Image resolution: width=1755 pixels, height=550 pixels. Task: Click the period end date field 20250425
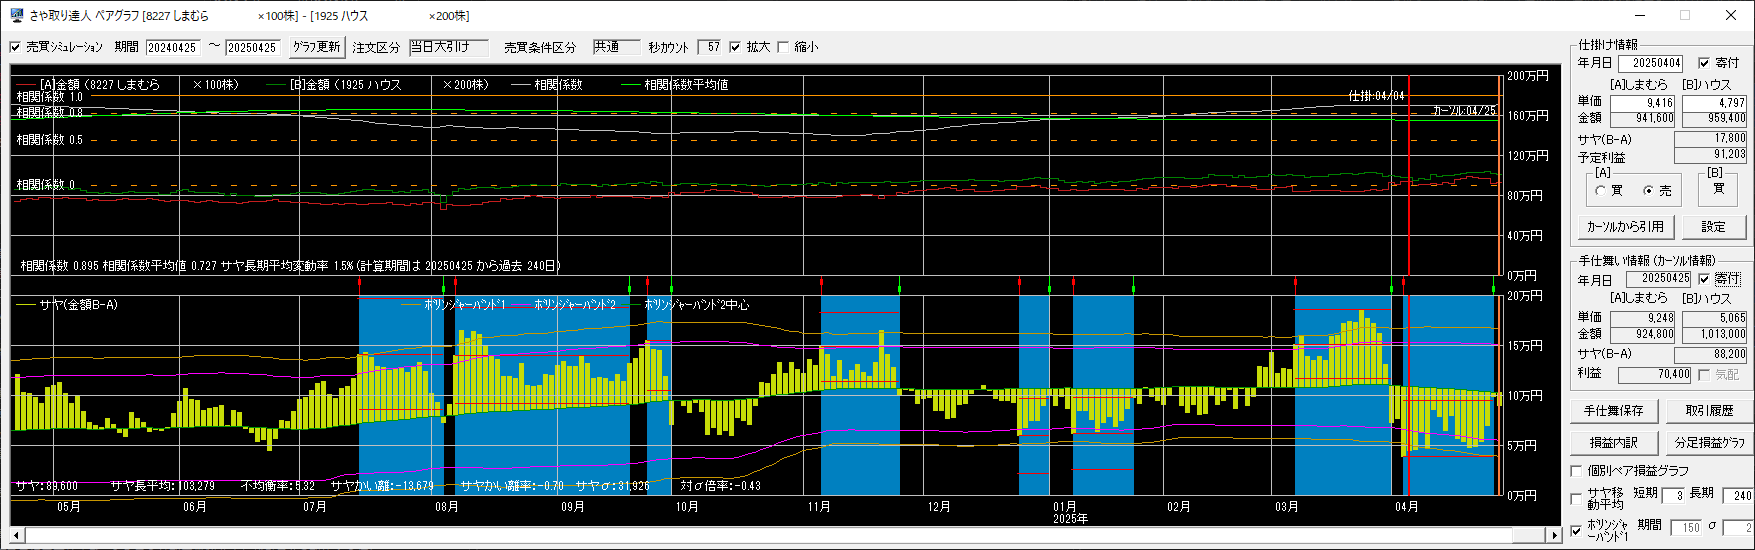253,47
